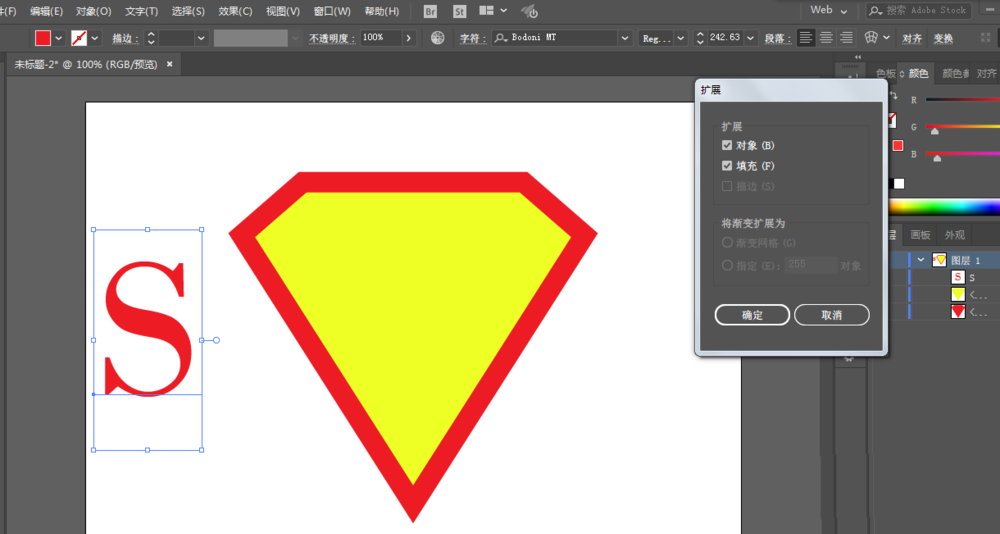Align paragraph text to the left
Image resolution: width=1000 pixels, height=534 pixels.
coord(806,38)
